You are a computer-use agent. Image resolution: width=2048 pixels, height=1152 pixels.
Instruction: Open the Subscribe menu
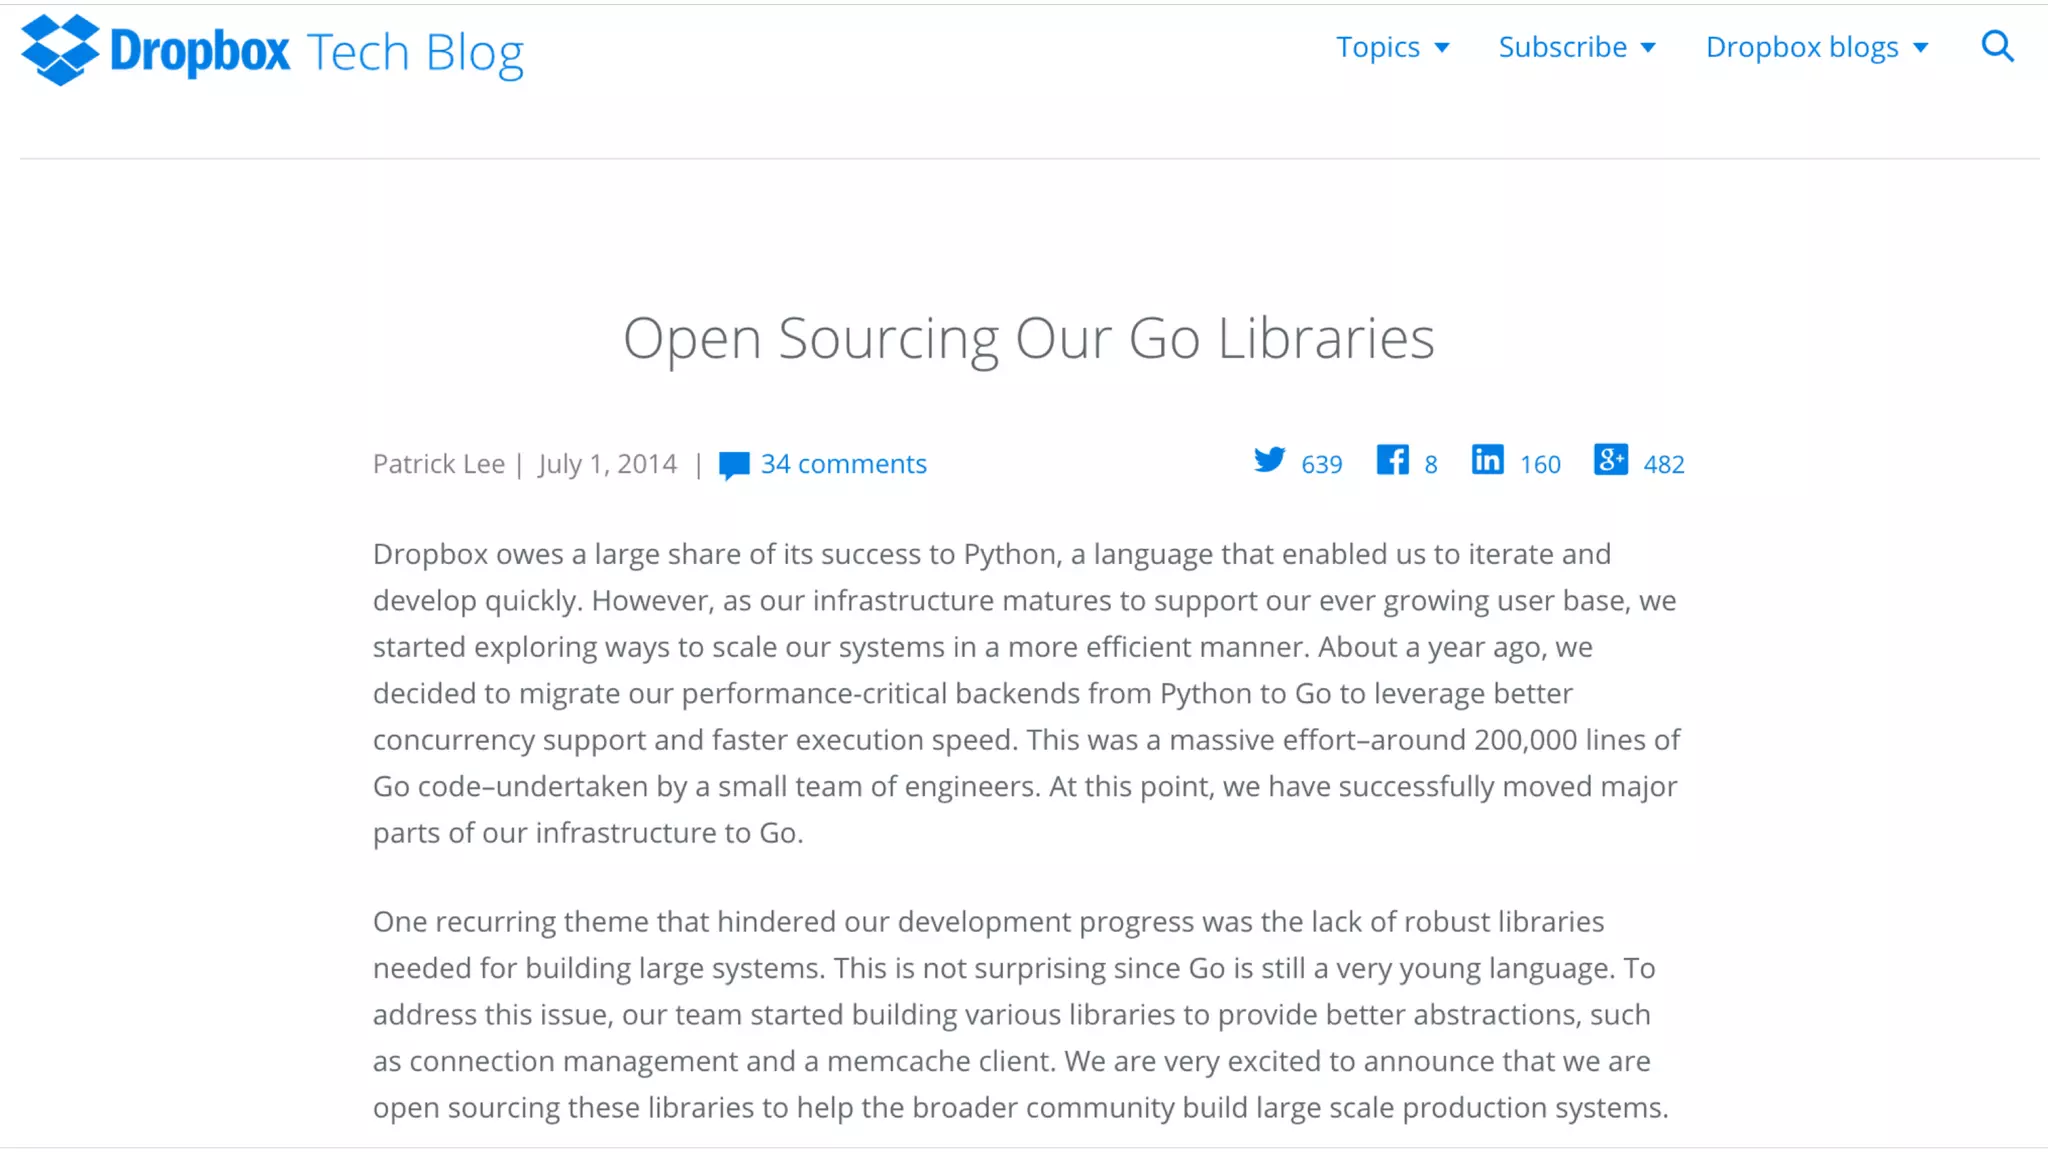[x=1562, y=47]
